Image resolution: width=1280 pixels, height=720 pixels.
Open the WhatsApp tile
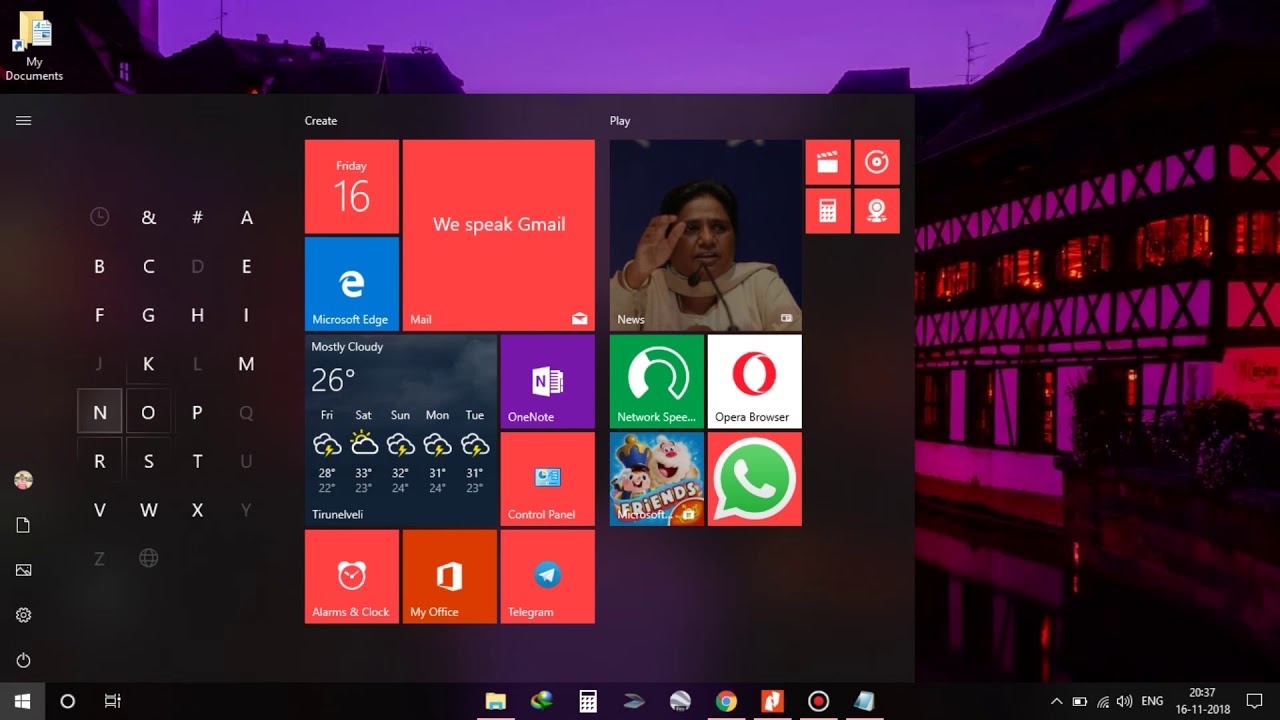pos(755,479)
